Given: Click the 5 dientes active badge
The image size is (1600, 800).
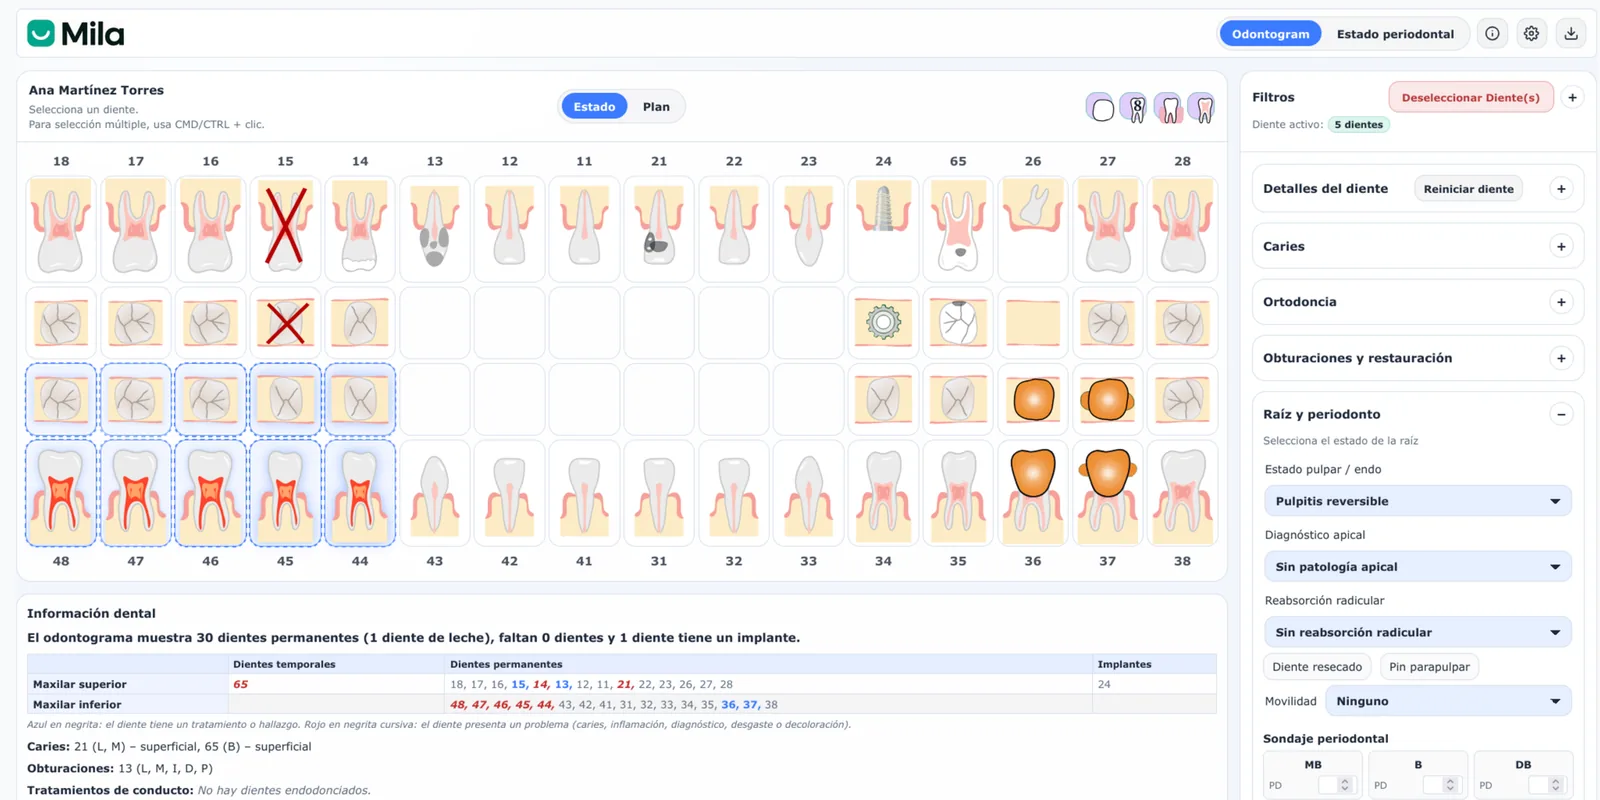Looking at the screenshot, I should tap(1358, 125).
